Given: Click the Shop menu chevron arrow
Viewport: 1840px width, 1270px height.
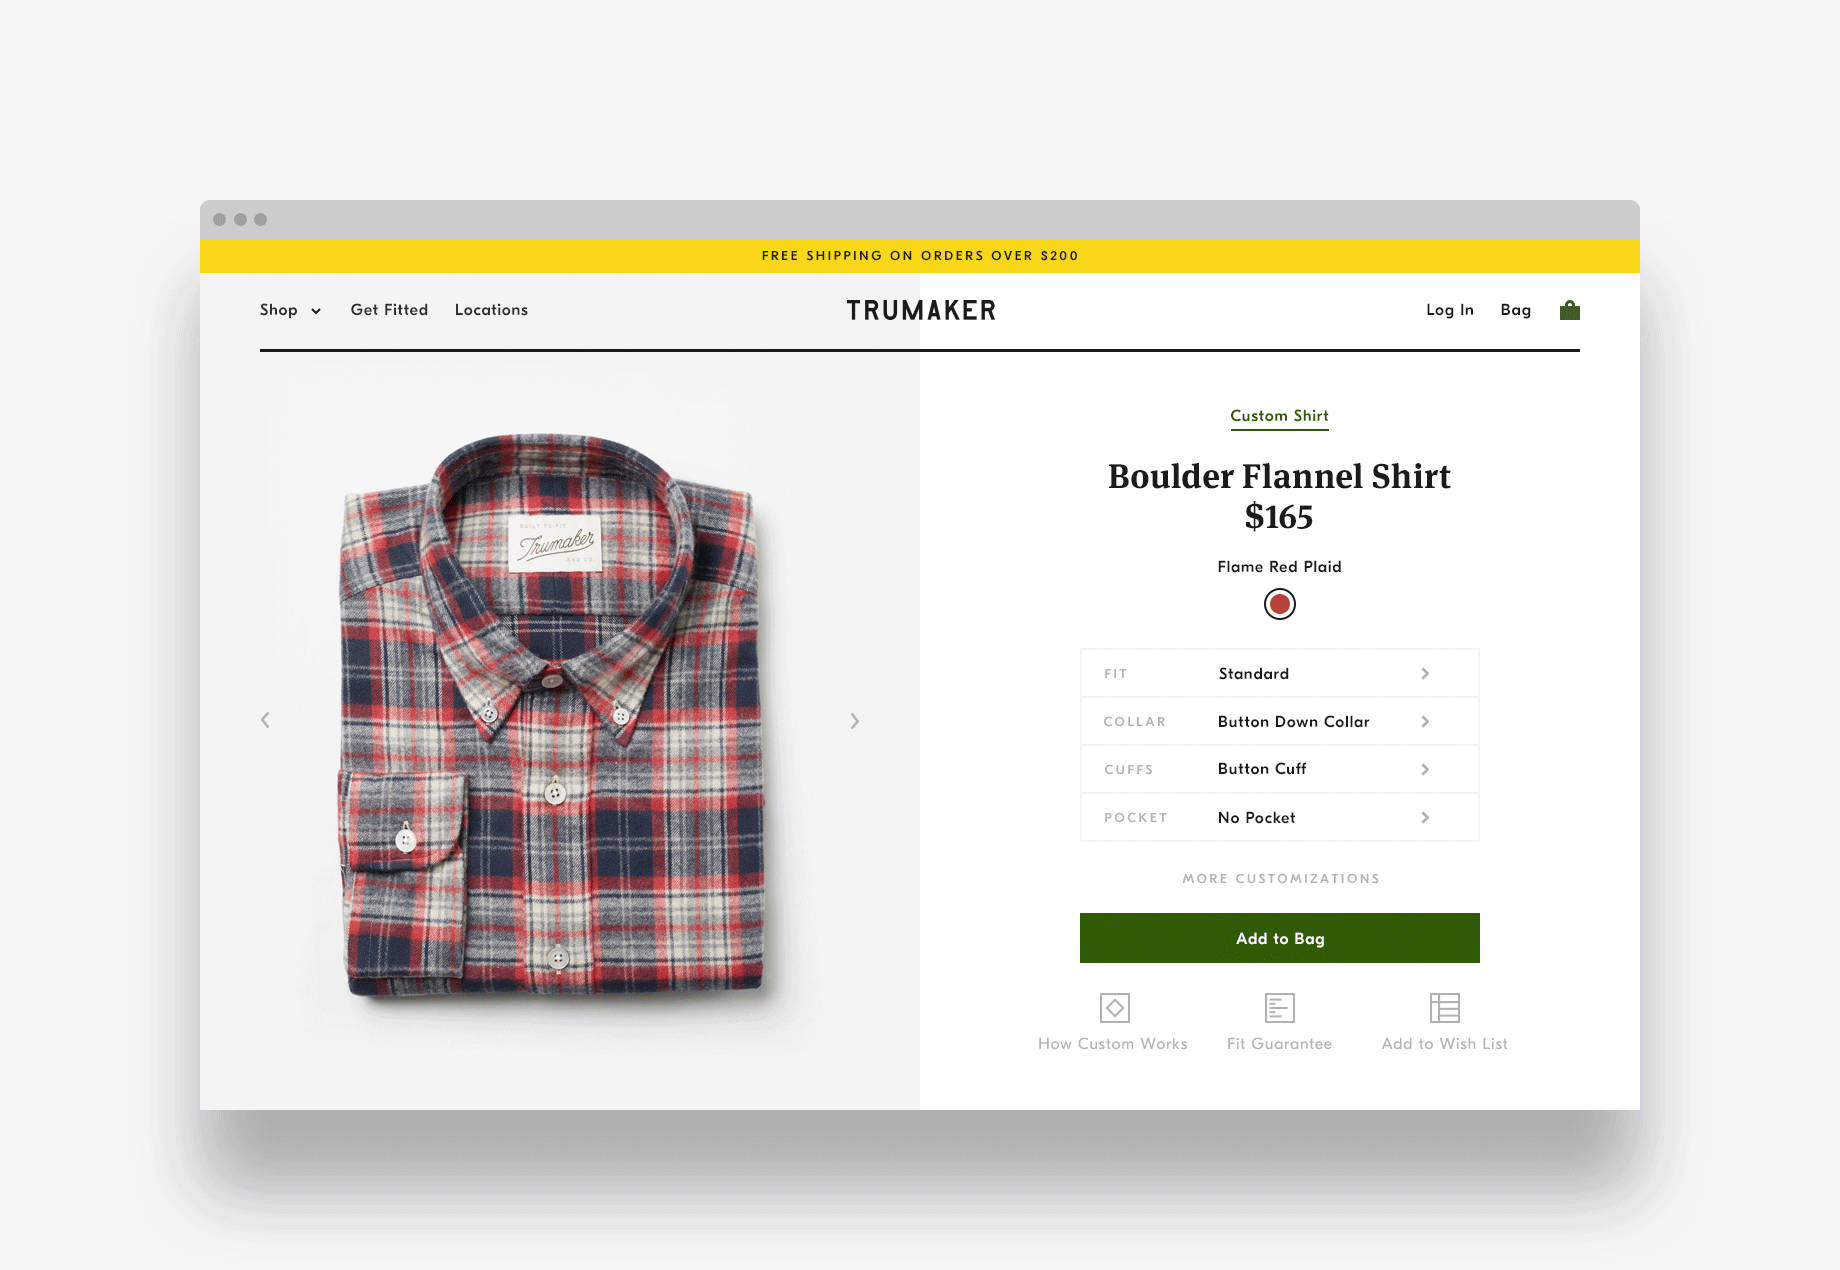Looking at the screenshot, I should pyautogui.click(x=316, y=311).
